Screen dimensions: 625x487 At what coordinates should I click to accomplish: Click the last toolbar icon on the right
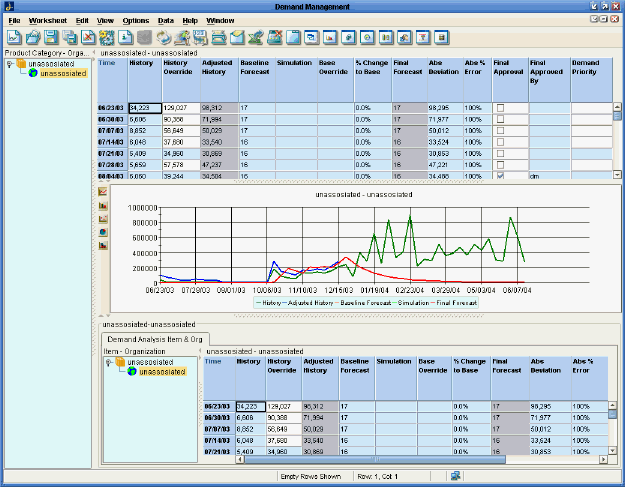click(x=441, y=37)
